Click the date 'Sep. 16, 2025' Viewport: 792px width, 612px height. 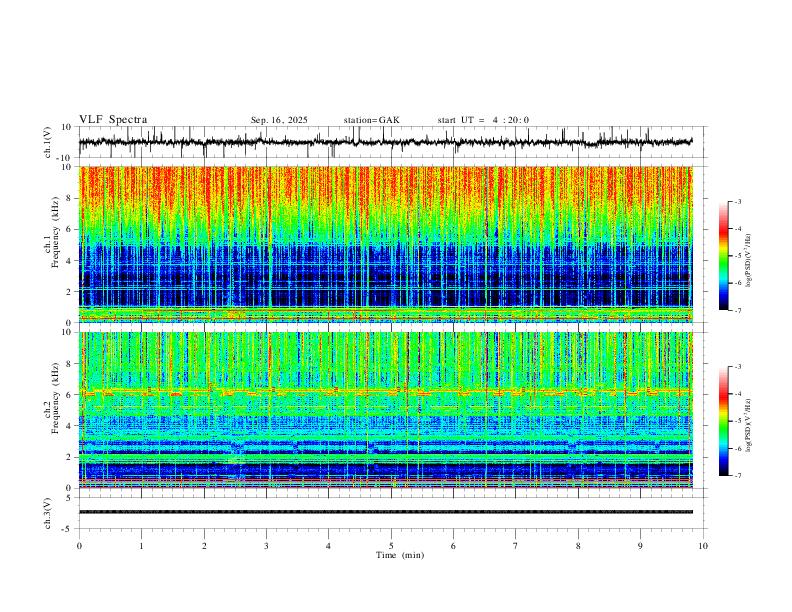tap(279, 120)
